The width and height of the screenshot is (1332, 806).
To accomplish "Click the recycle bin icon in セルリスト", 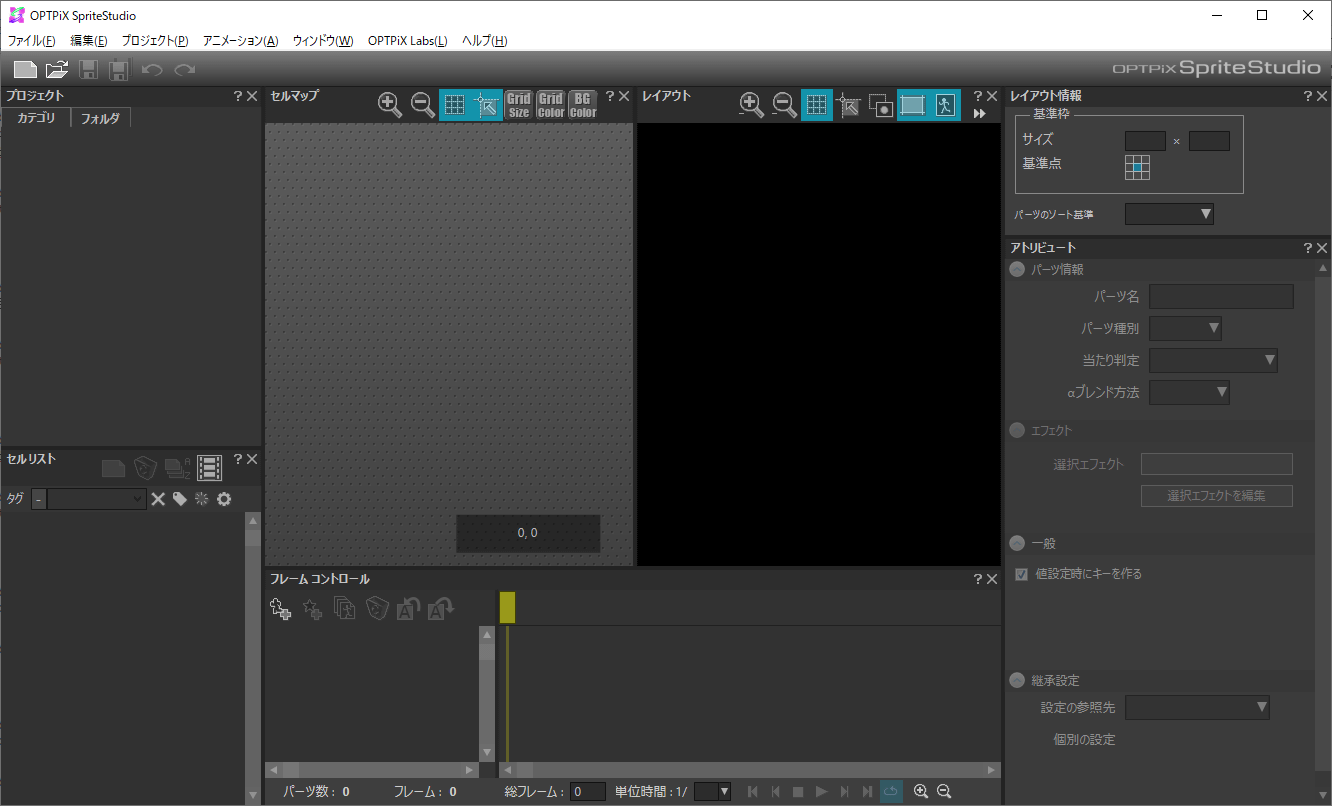I will click(146, 468).
